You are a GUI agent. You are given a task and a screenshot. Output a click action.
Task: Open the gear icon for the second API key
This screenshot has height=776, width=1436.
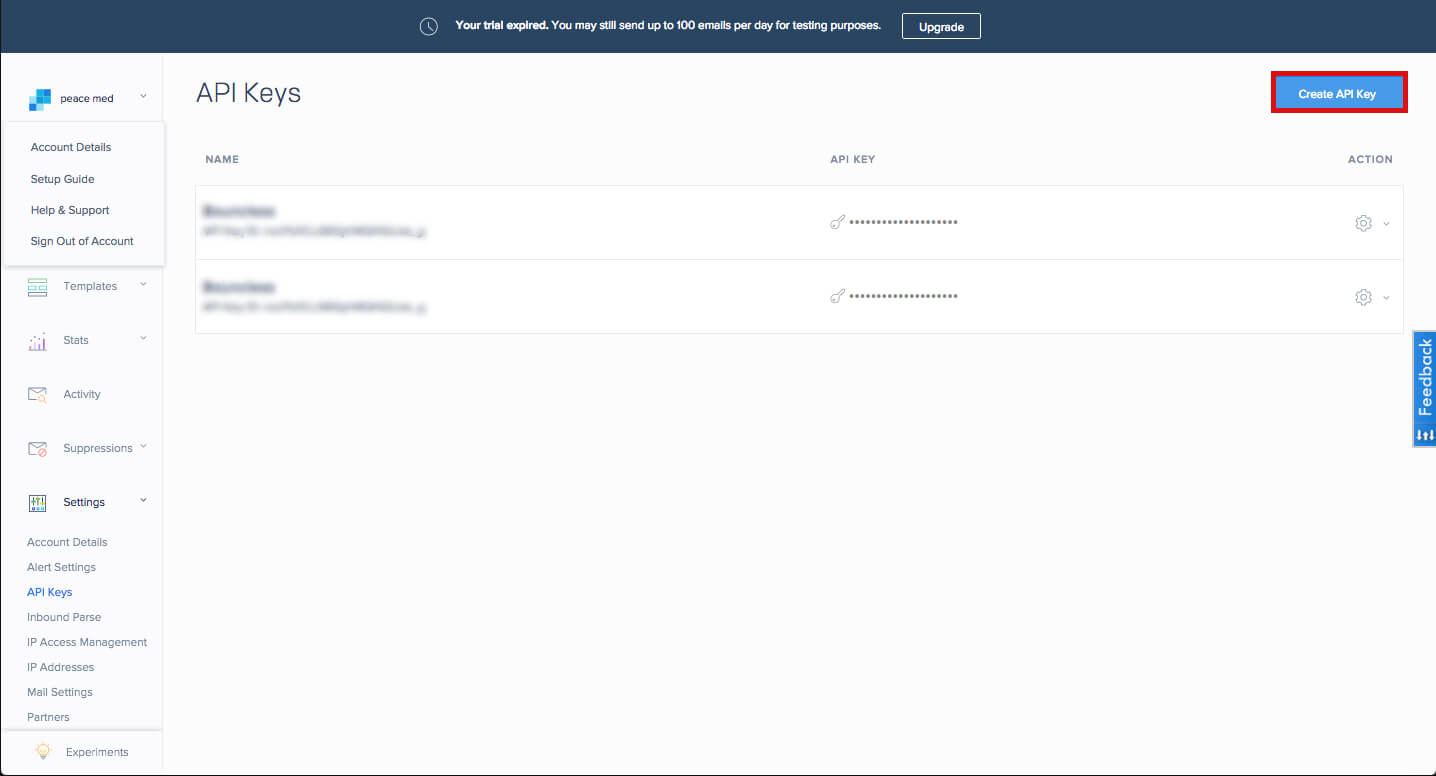(x=1362, y=297)
